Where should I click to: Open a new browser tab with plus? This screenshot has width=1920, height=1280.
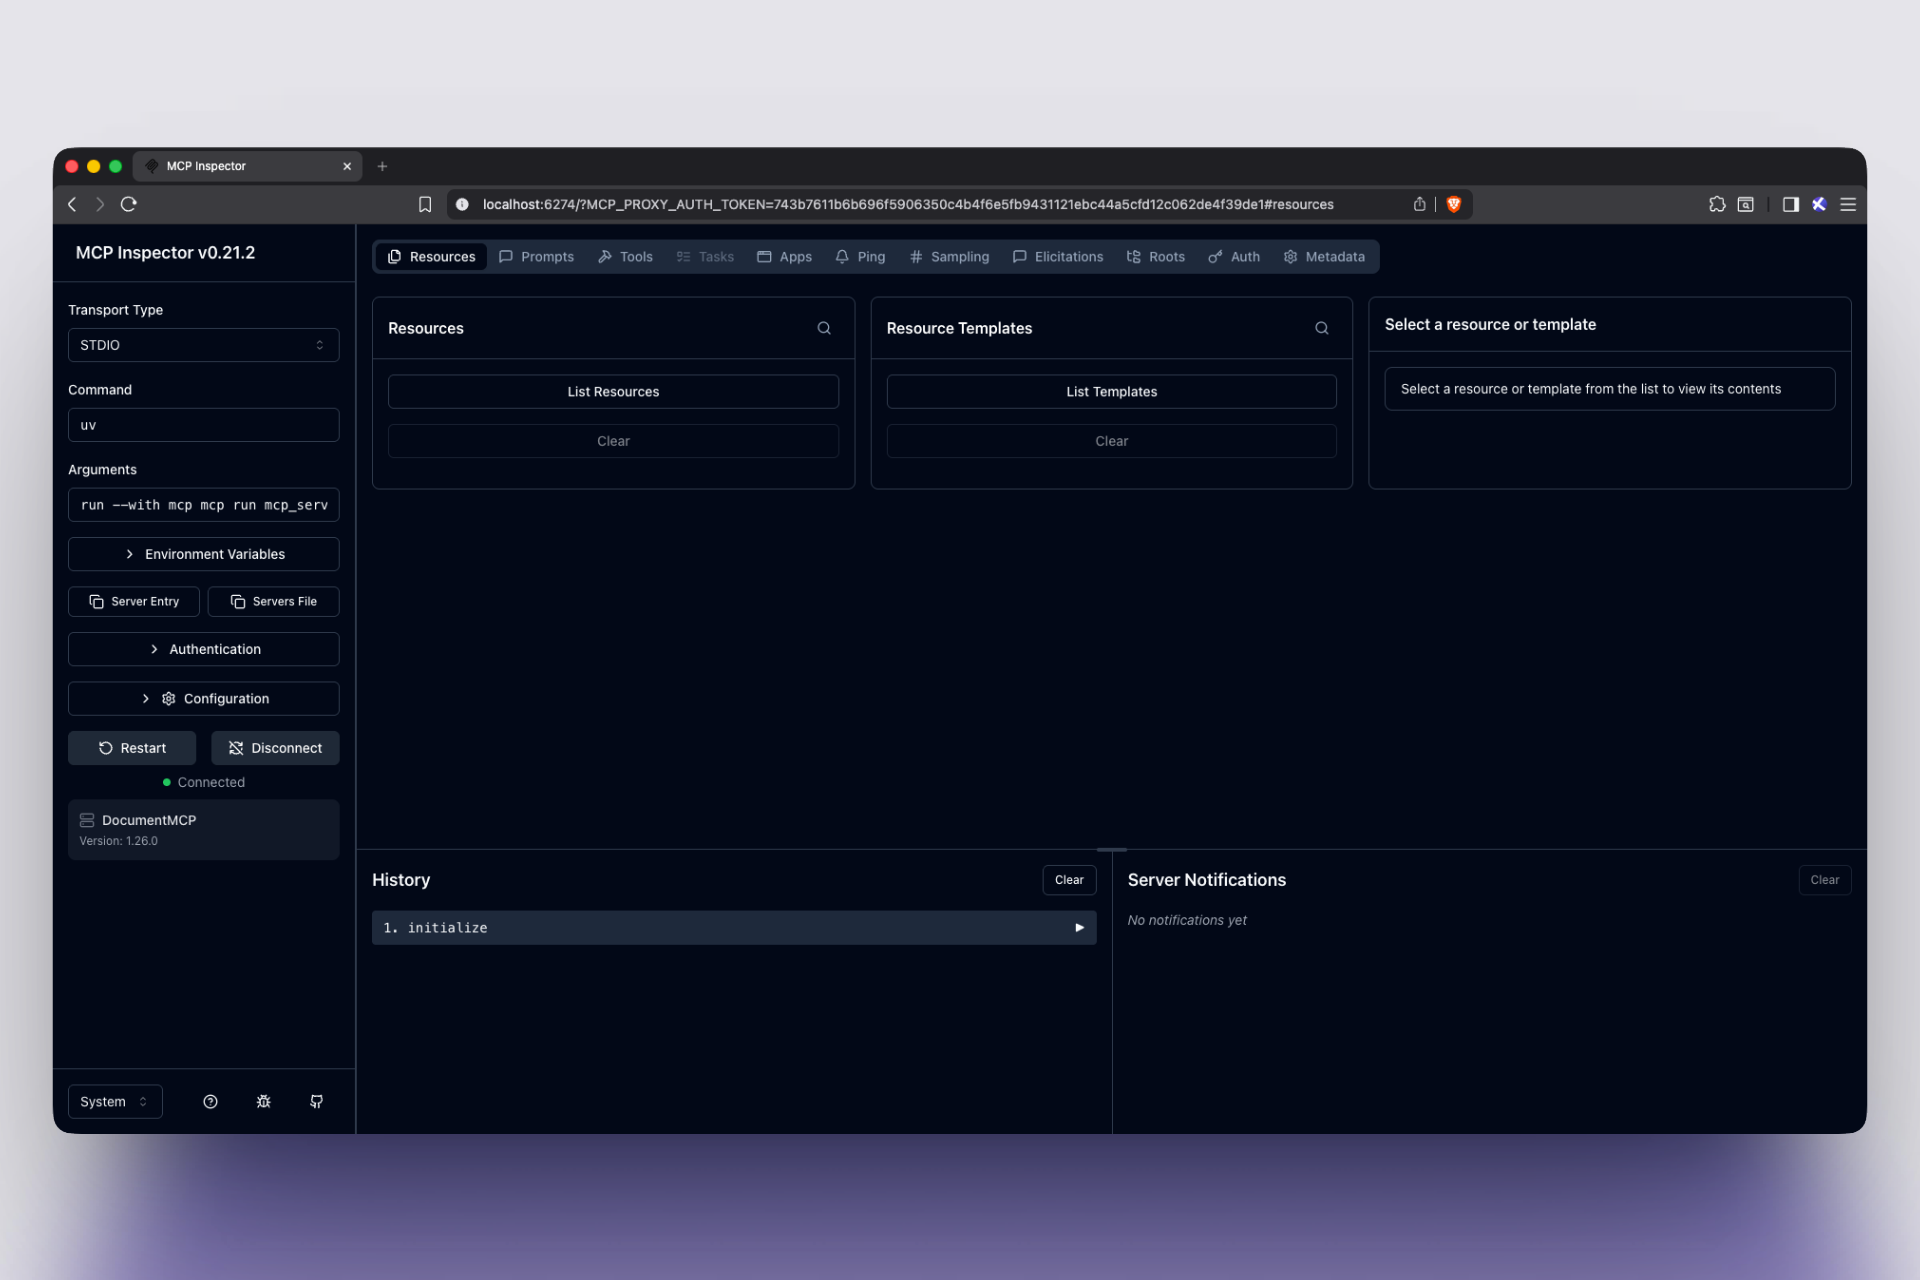(x=382, y=166)
